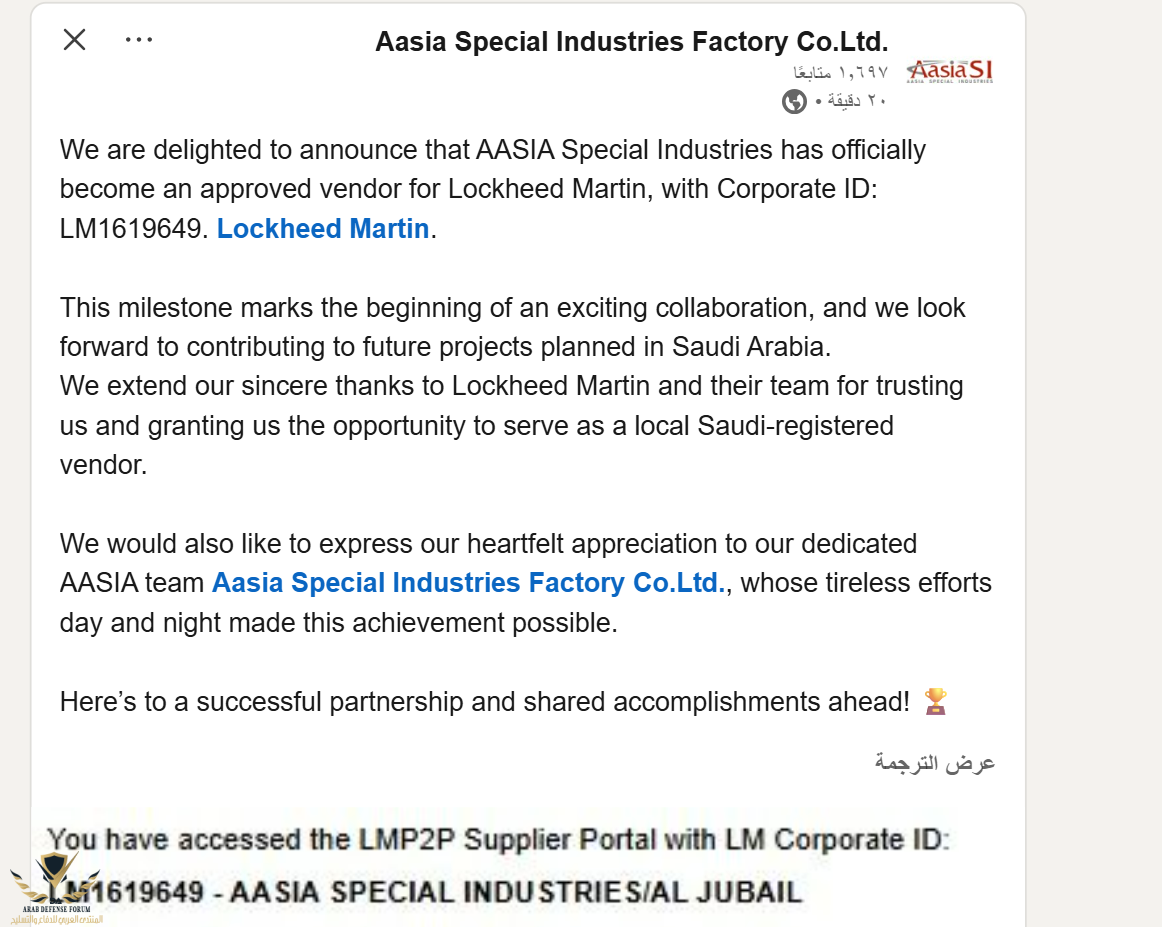Click the Arabic followers count text

(840, 72)
